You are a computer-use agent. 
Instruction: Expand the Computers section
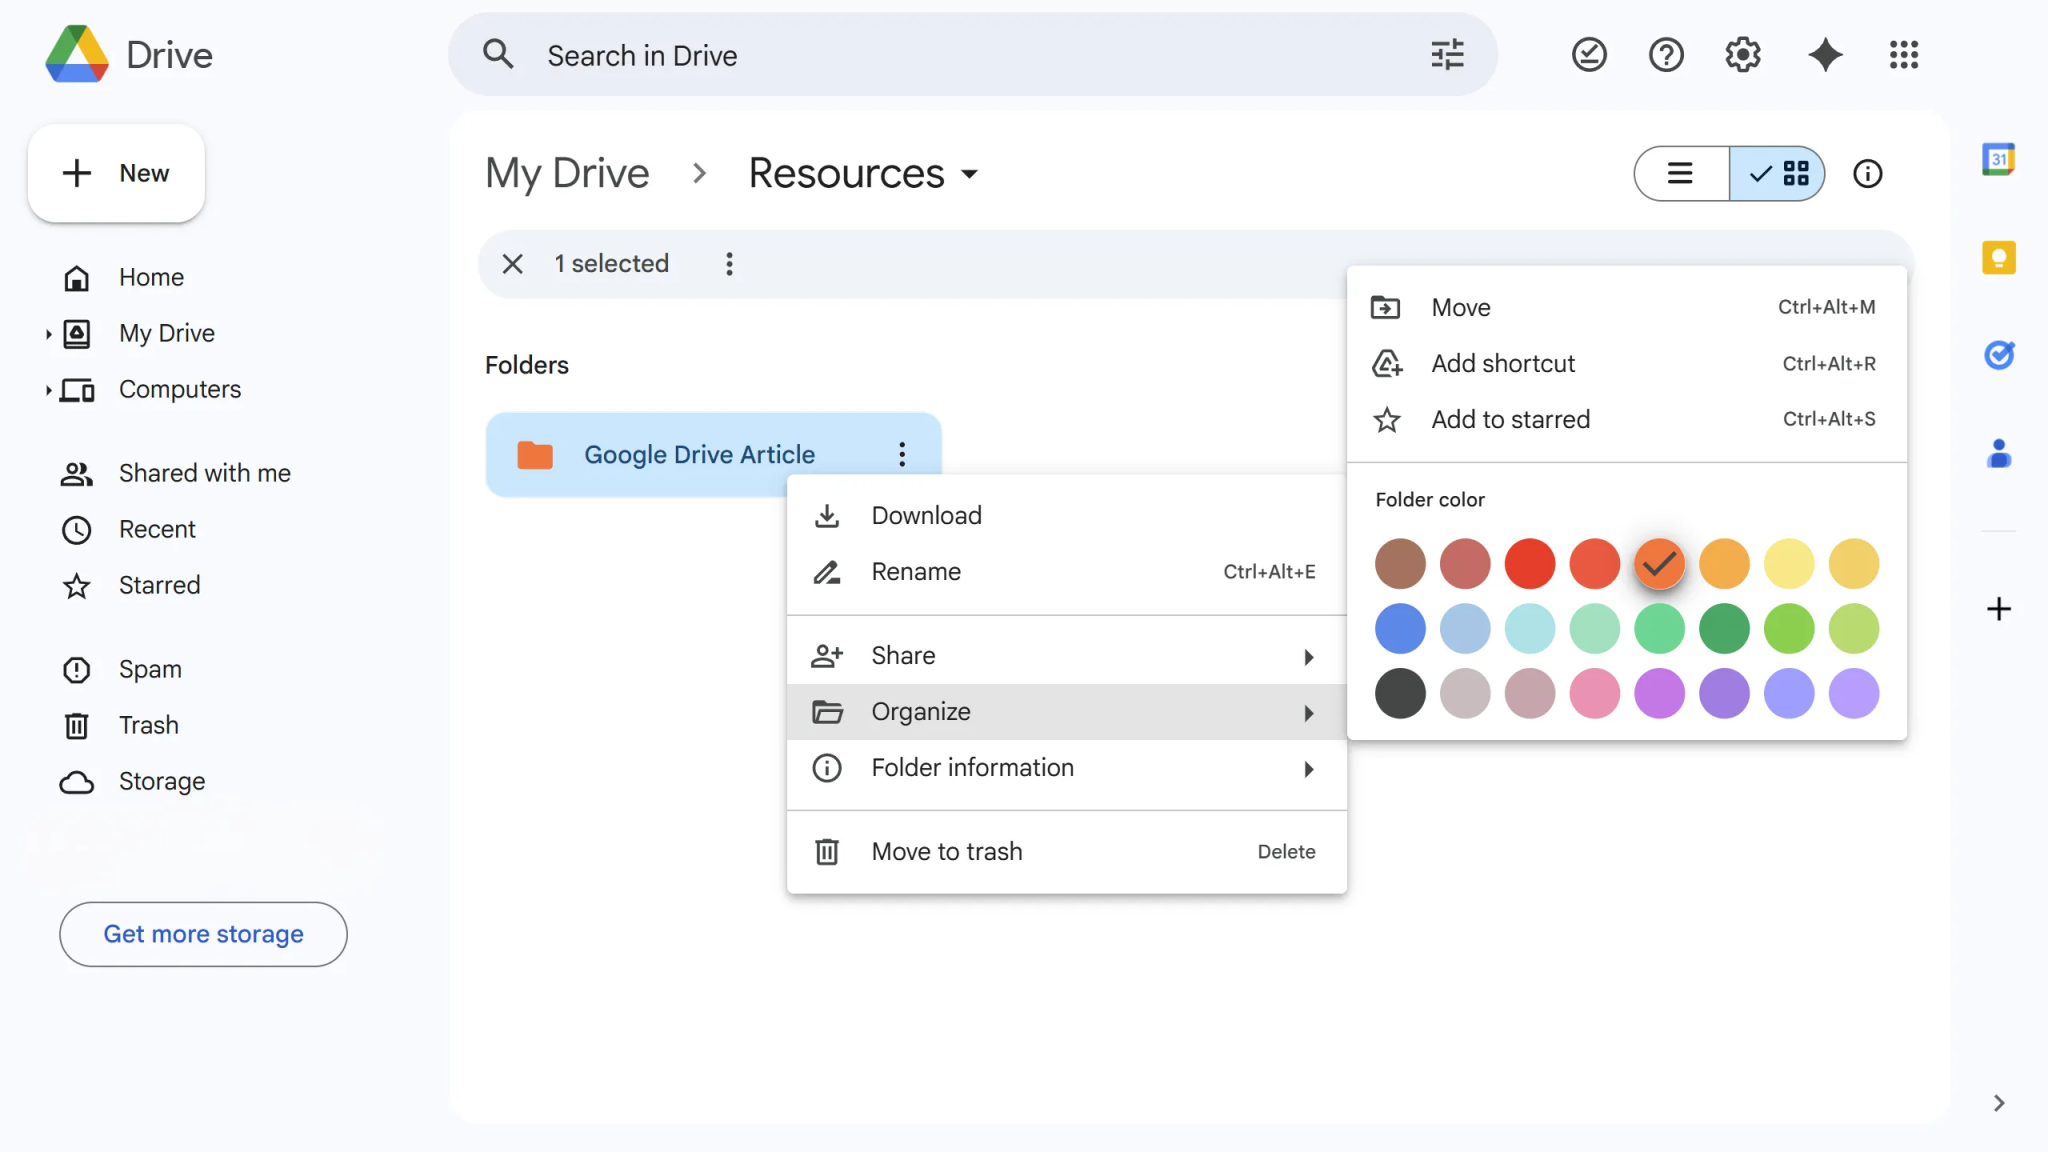[x=49, y=390]
